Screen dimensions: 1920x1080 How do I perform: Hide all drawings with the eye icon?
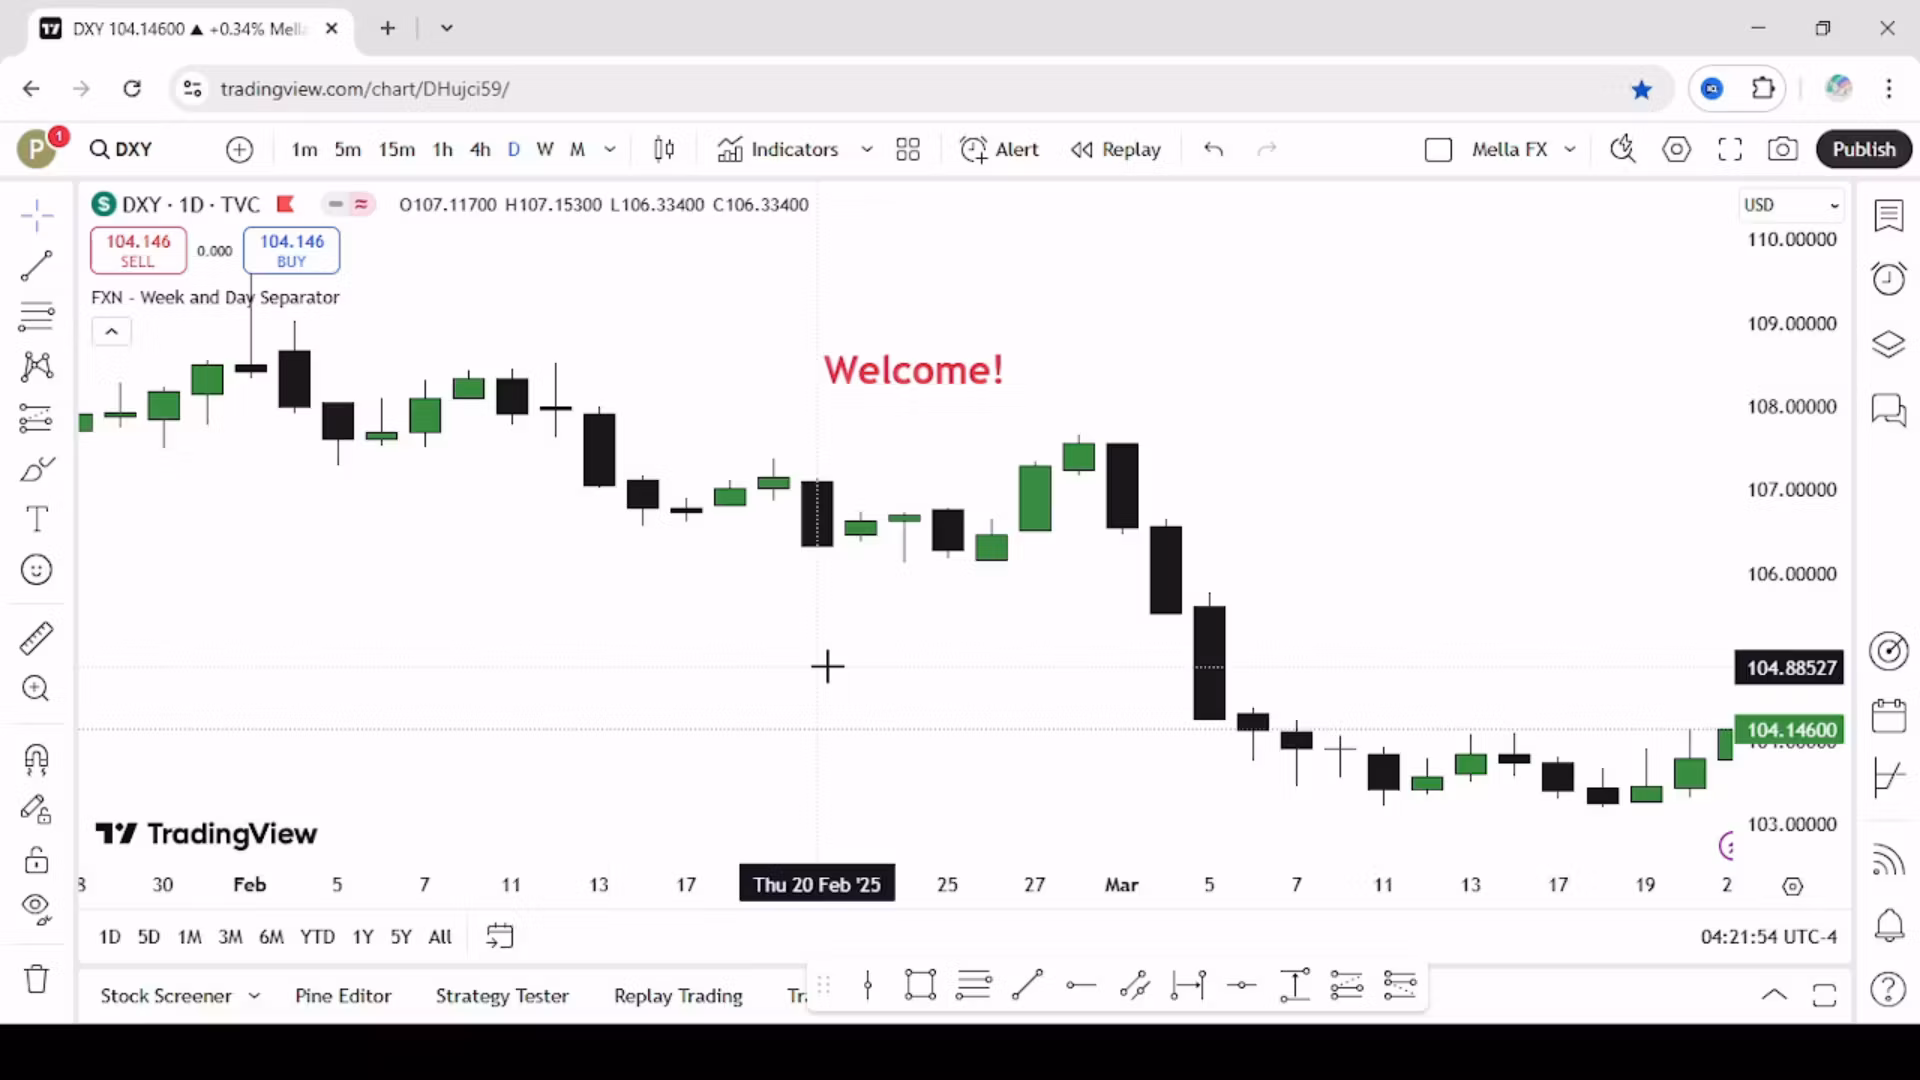tap(36, 907)
